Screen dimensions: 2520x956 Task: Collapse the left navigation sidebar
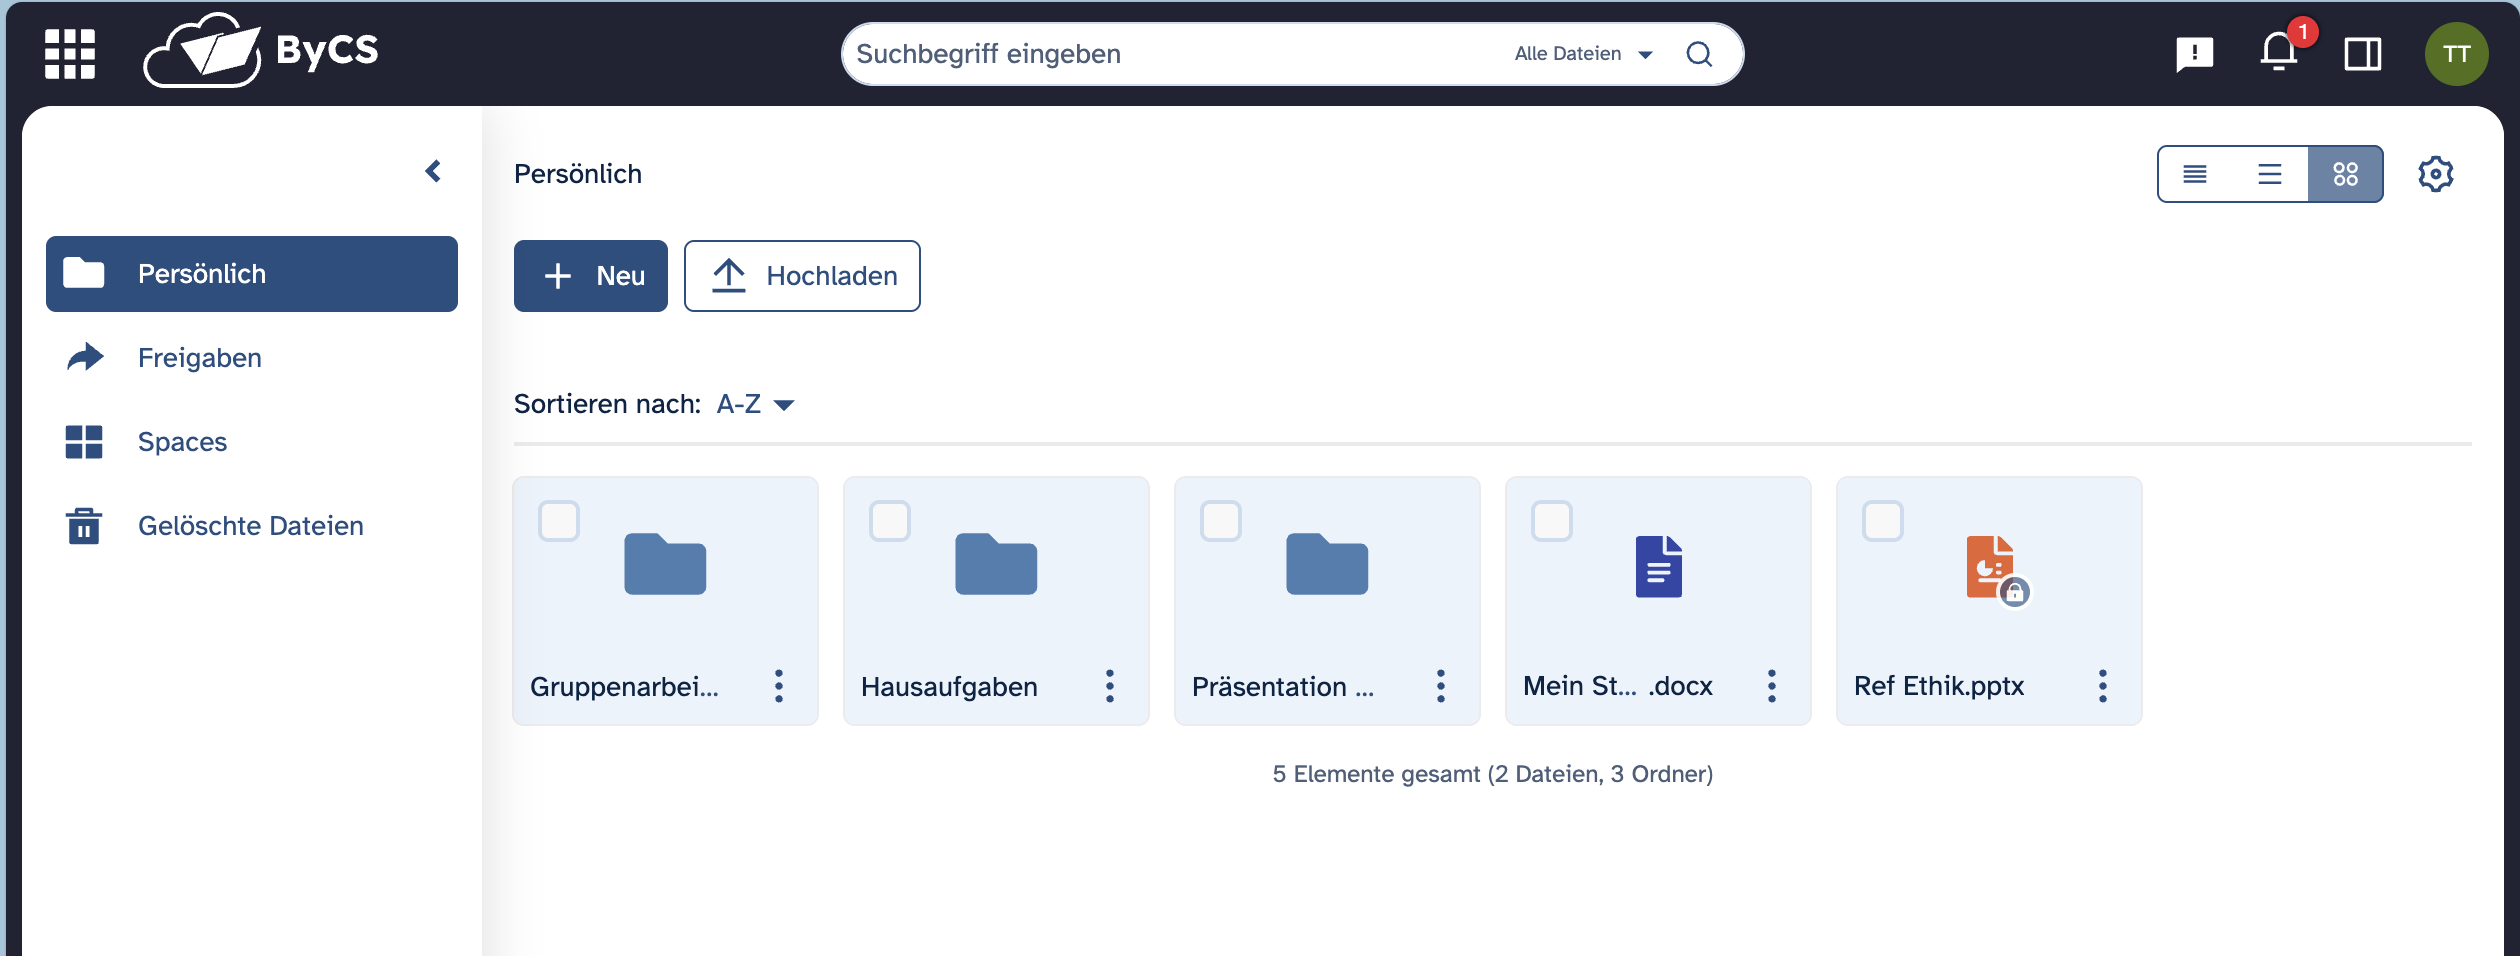click(433, 172)
